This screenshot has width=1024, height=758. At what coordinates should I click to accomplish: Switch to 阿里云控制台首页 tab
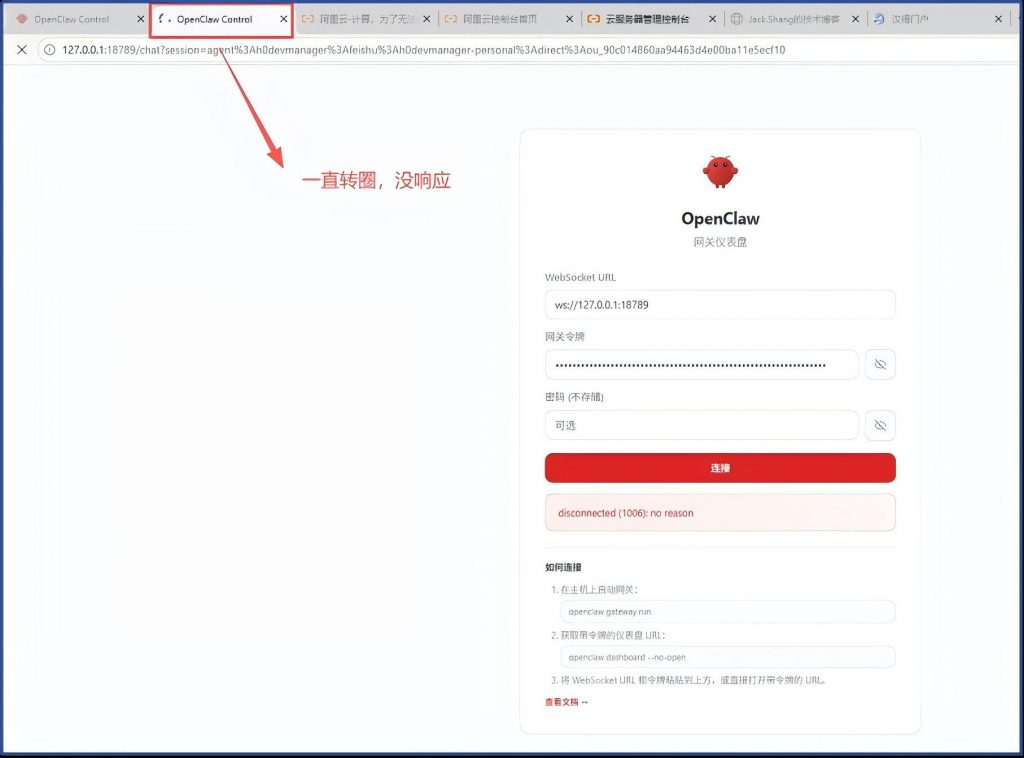[505, 19]
